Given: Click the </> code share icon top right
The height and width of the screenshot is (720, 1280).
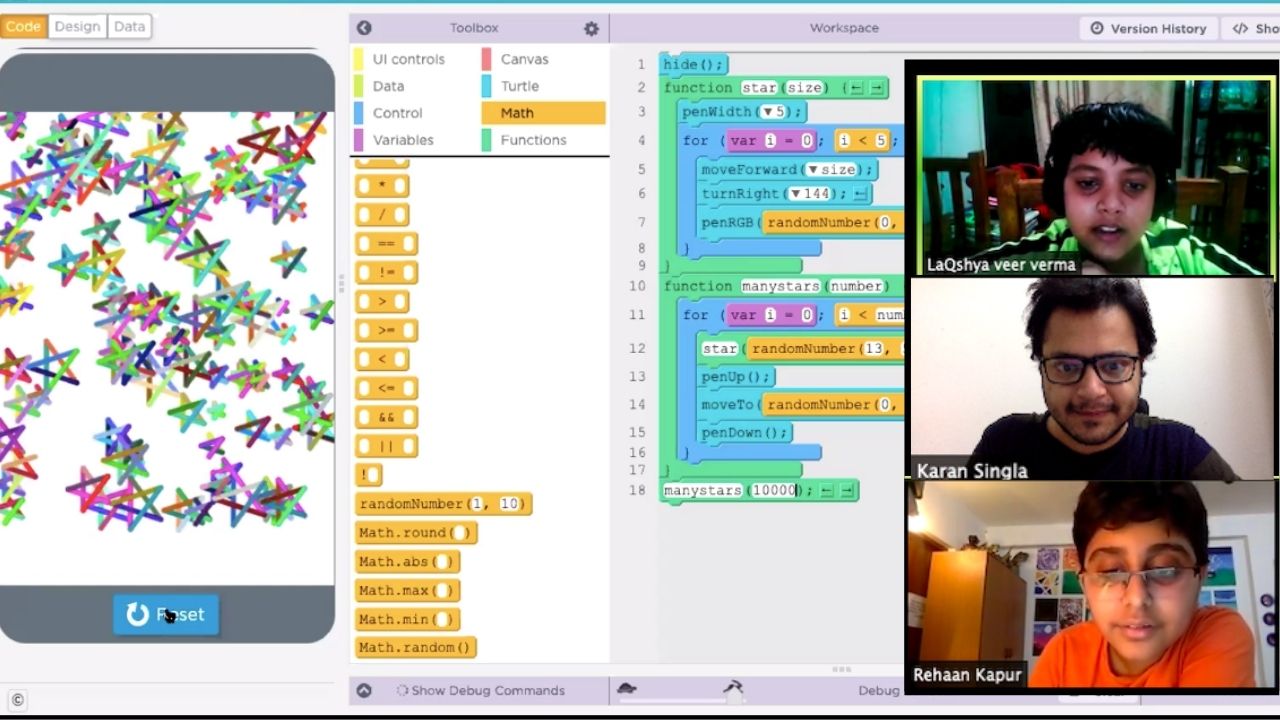Looking at the screenshot, I should click(x=1240, y=28).
